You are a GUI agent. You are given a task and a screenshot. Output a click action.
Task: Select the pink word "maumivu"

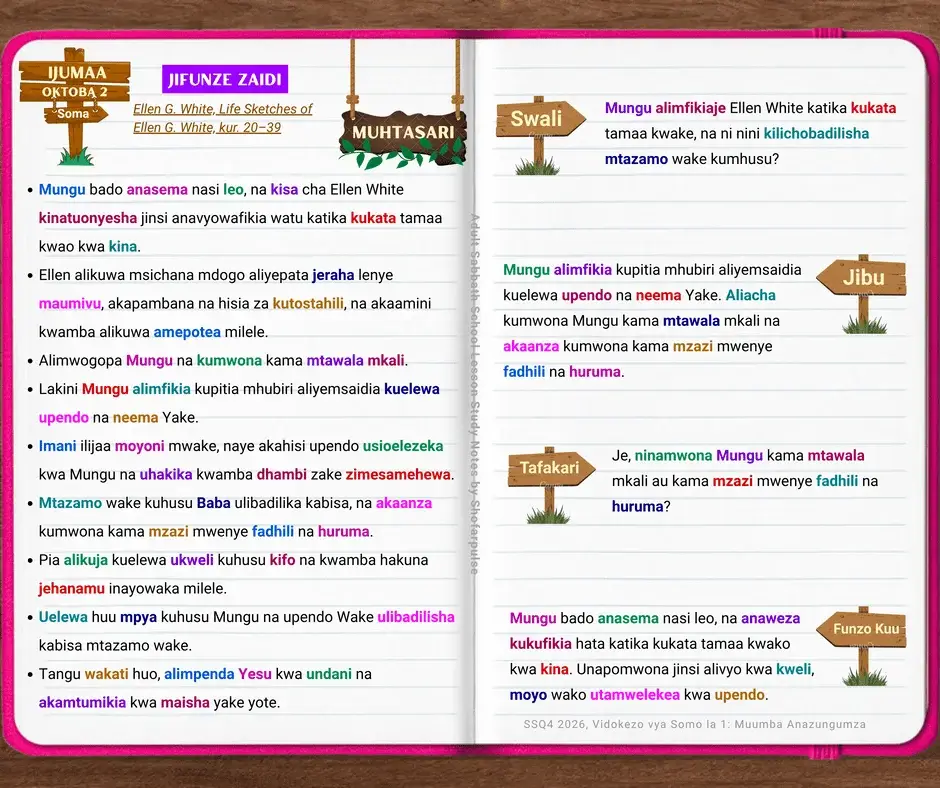click(x=70, y=303)
